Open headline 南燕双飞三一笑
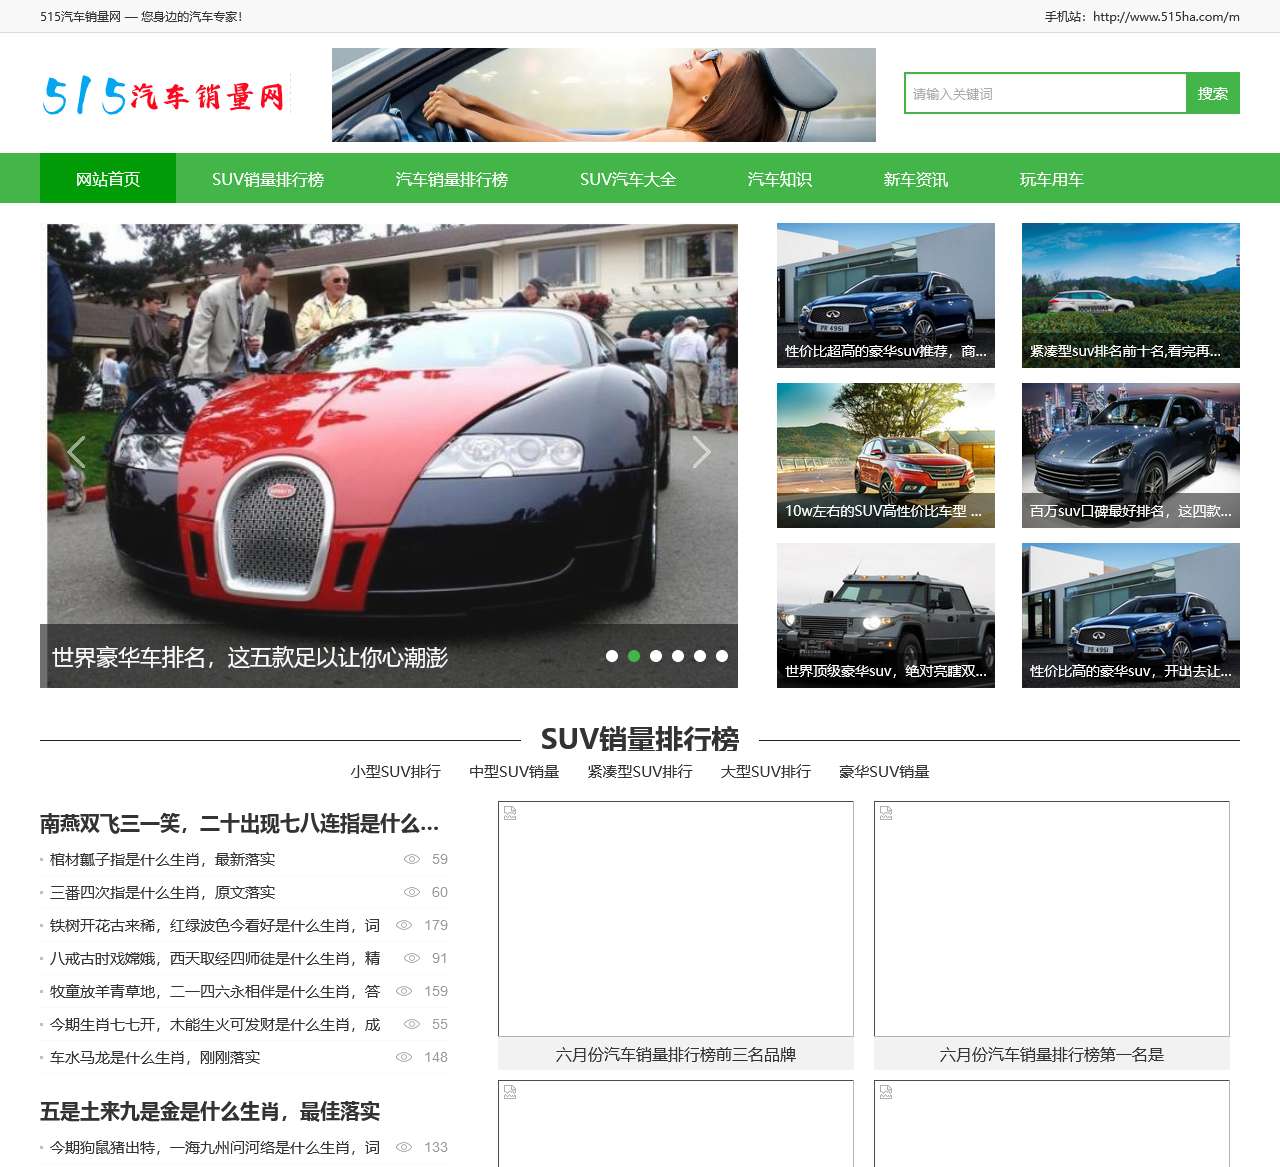The height and width of the screenshot is (1167, 1280). (240, 823)
